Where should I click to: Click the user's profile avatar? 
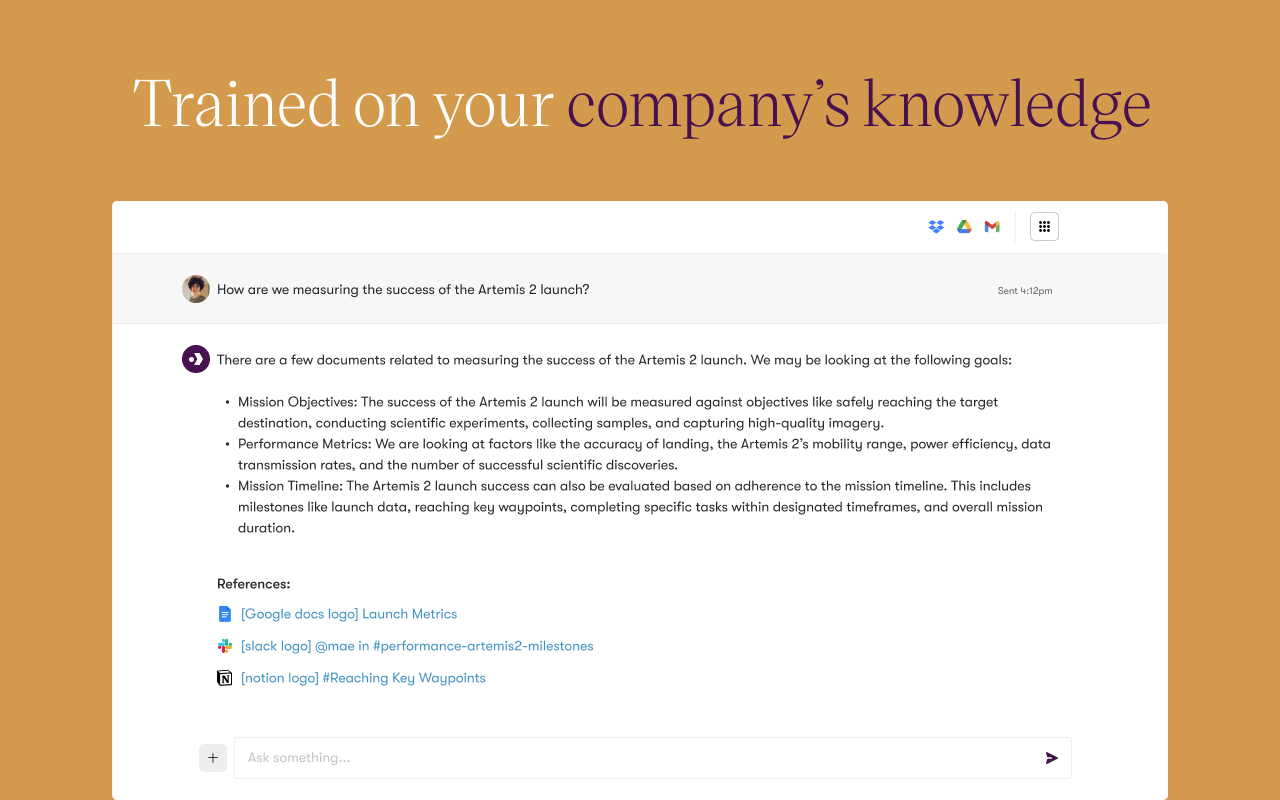tap(195, 288)
